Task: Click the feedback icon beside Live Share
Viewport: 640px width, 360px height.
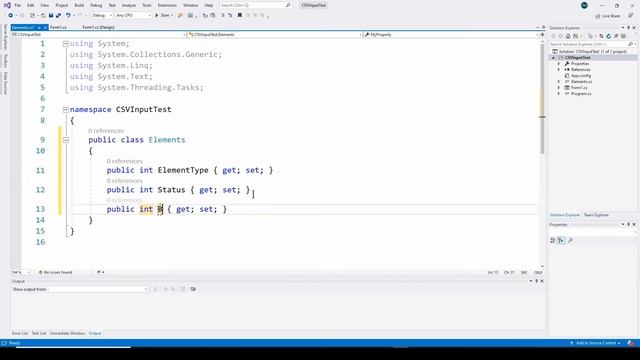Action: point(631,16)
